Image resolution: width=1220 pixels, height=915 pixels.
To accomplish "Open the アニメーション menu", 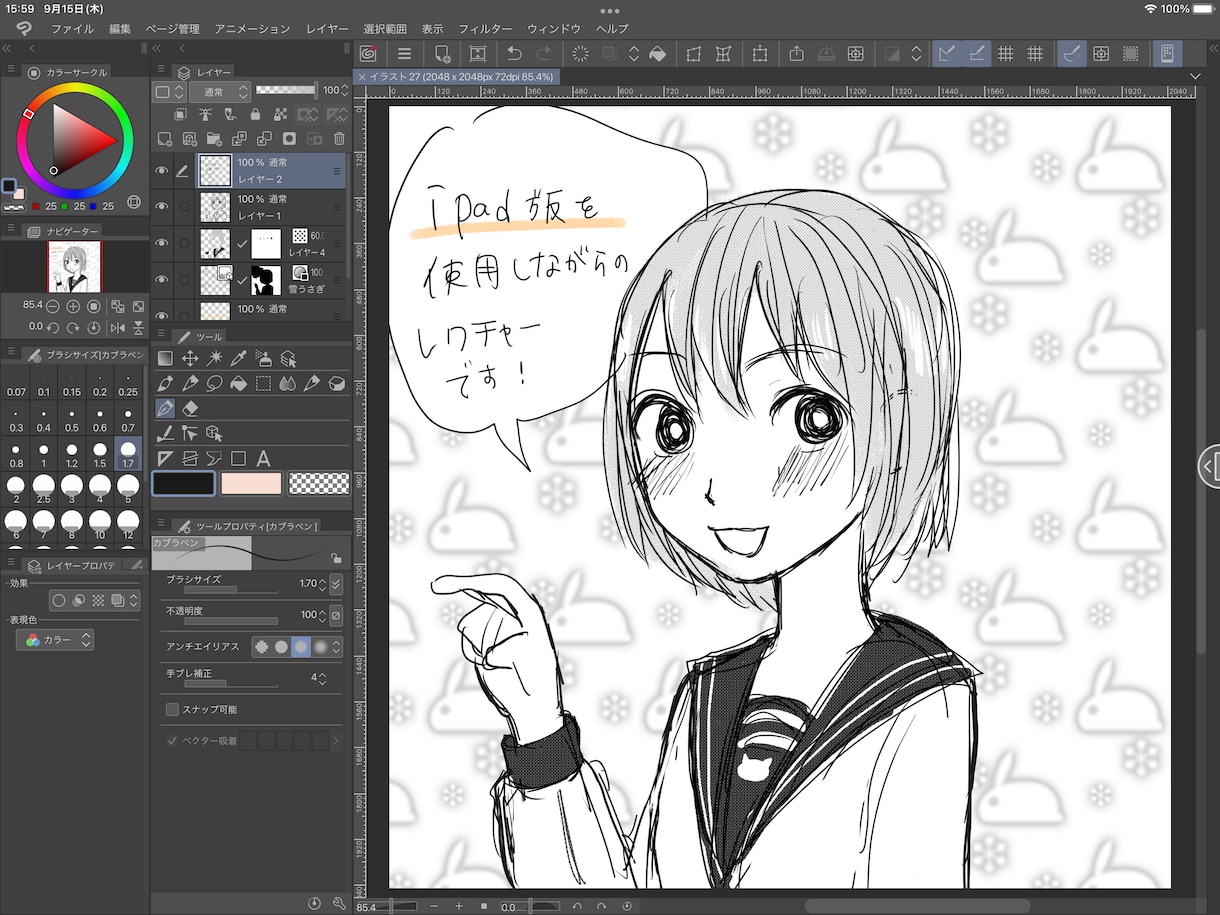I will click(252, 29).
